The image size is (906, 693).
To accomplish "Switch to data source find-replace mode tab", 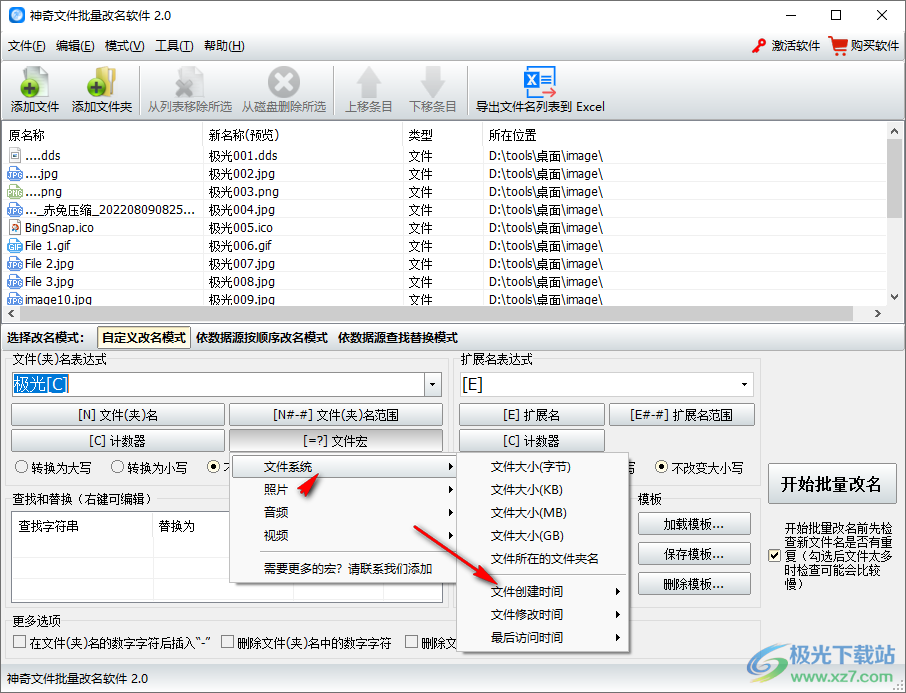I will [398, 338].
